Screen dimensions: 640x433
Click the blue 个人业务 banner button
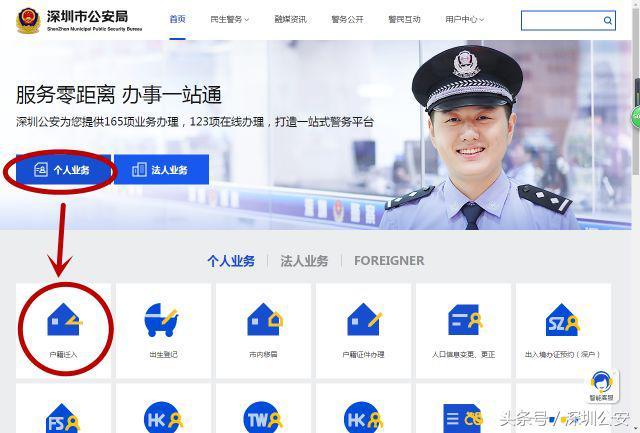tap(63, 169)
